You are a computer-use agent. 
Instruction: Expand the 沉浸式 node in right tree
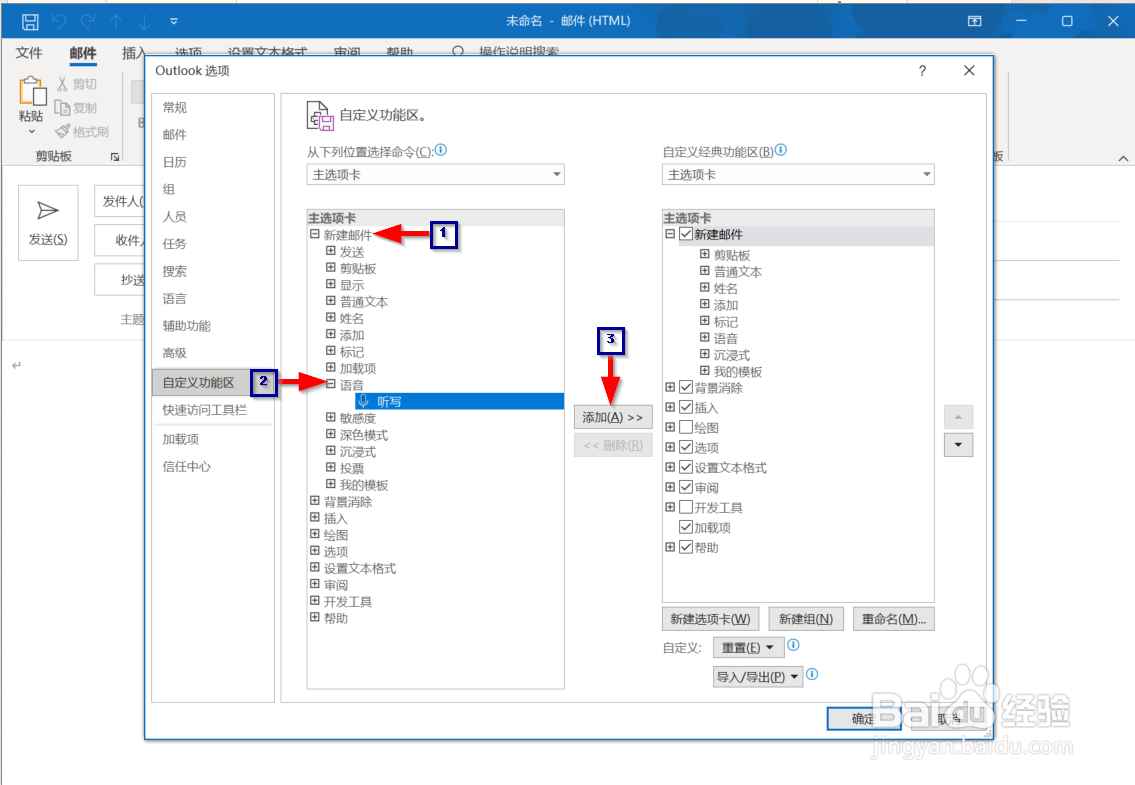tap(704, 354)
